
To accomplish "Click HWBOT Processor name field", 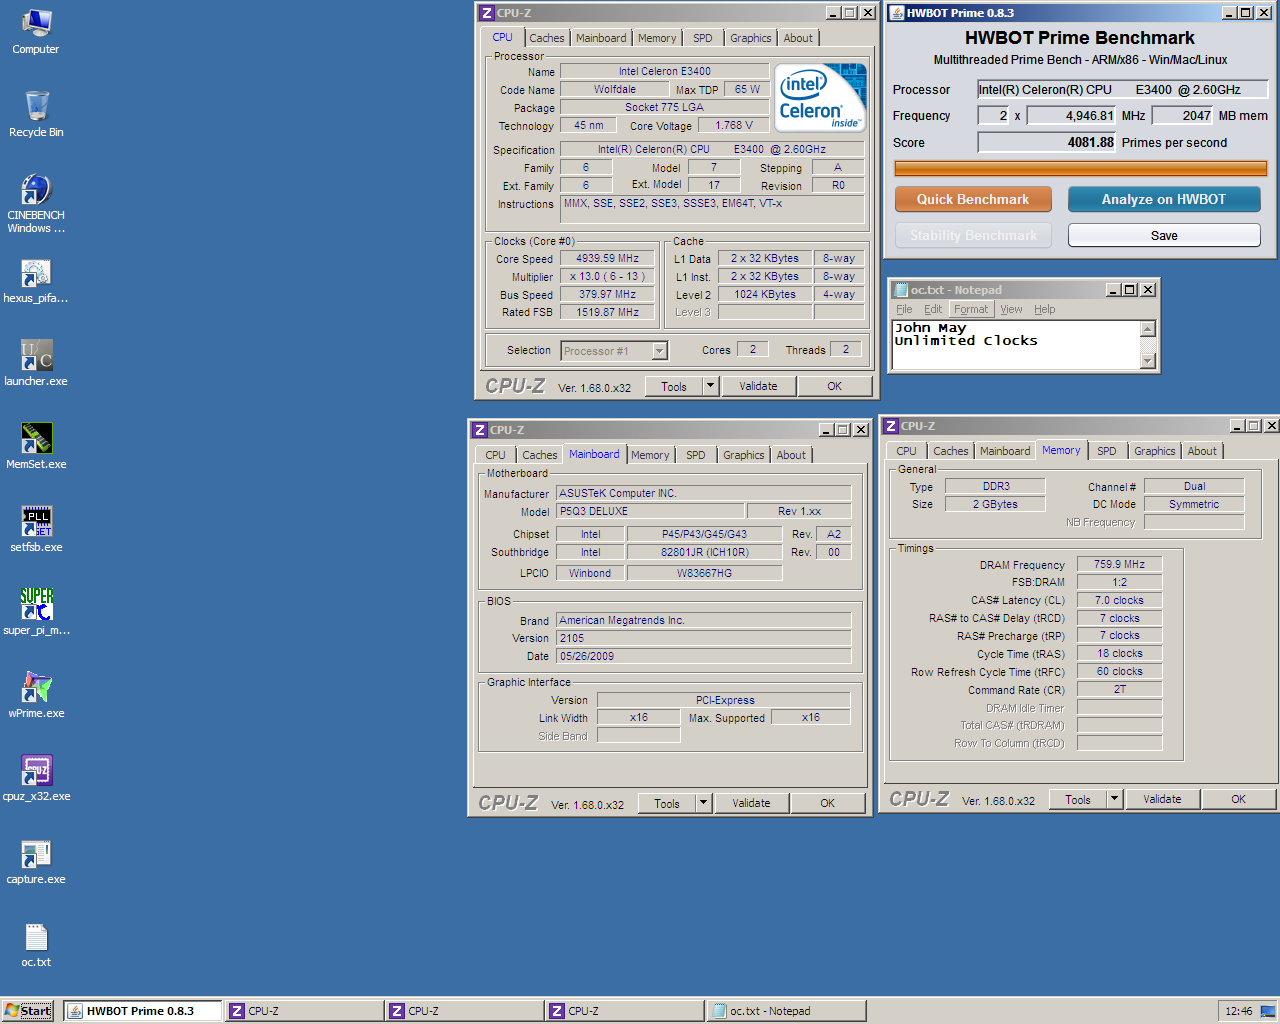I will 1123,89.
